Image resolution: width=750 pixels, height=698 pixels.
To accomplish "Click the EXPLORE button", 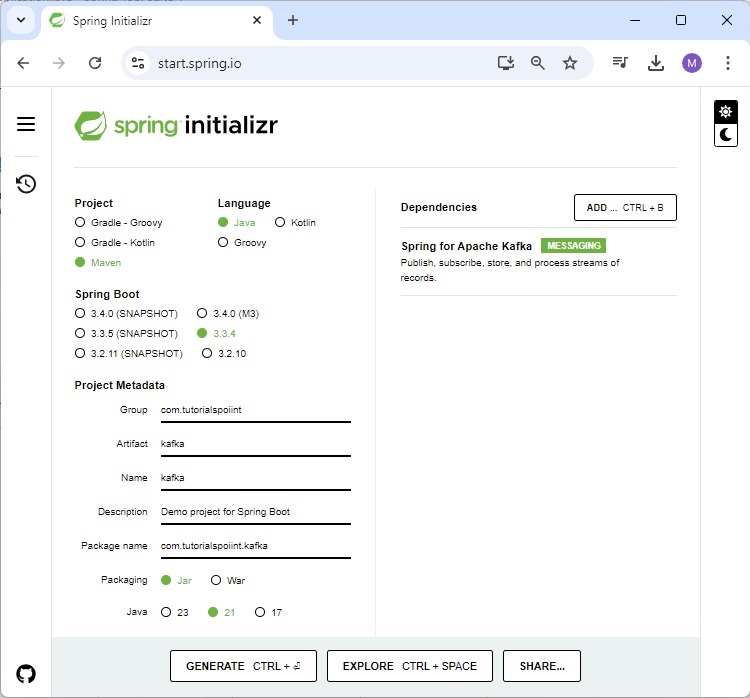I will click(409, 666).
